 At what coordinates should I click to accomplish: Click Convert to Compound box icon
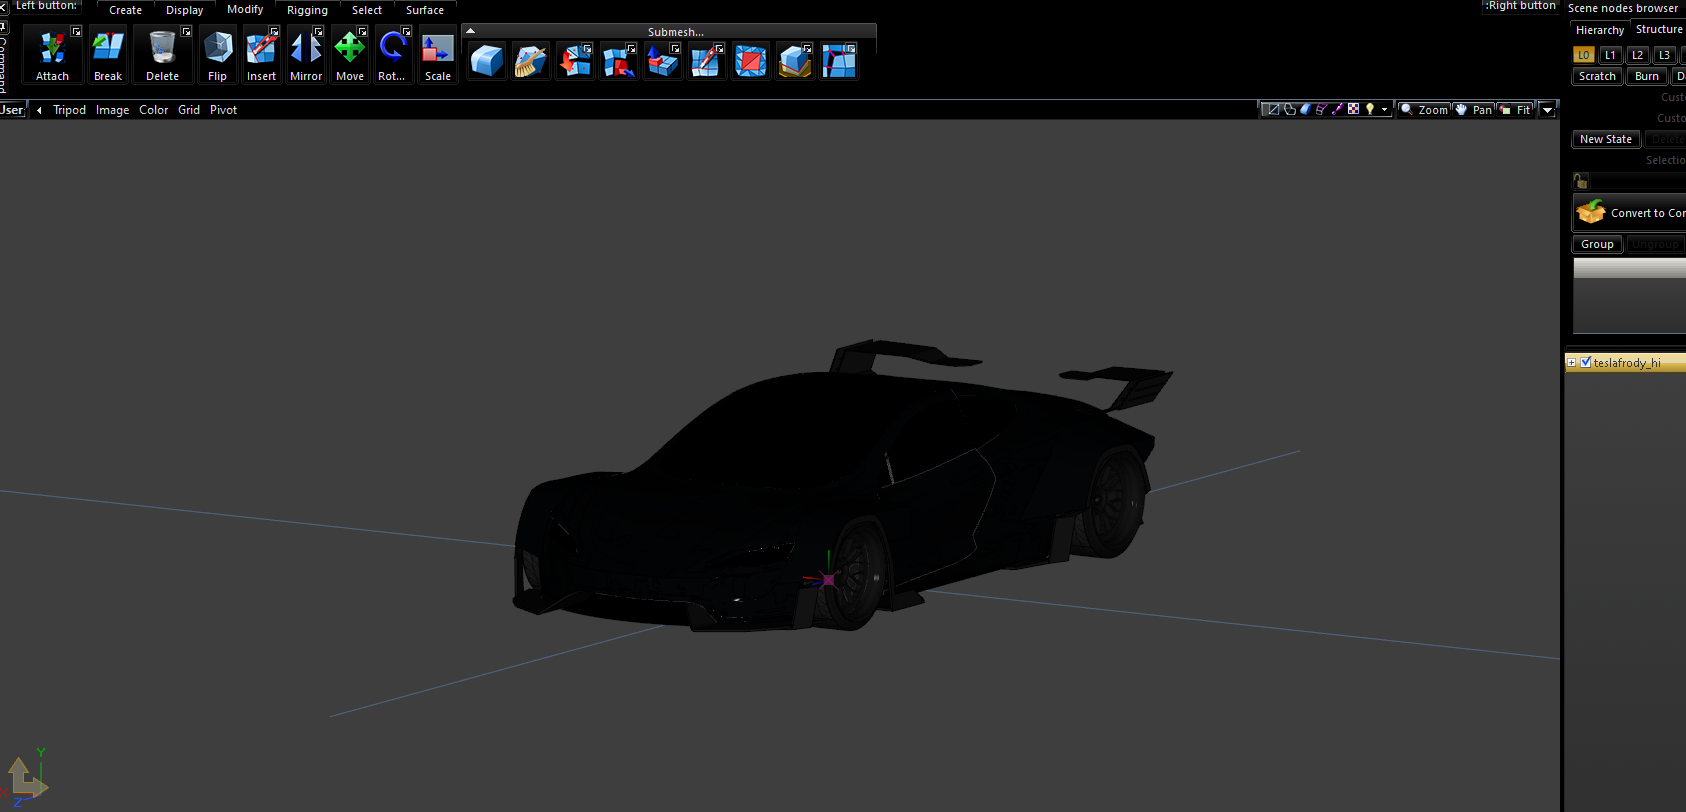click(1591, 212)
